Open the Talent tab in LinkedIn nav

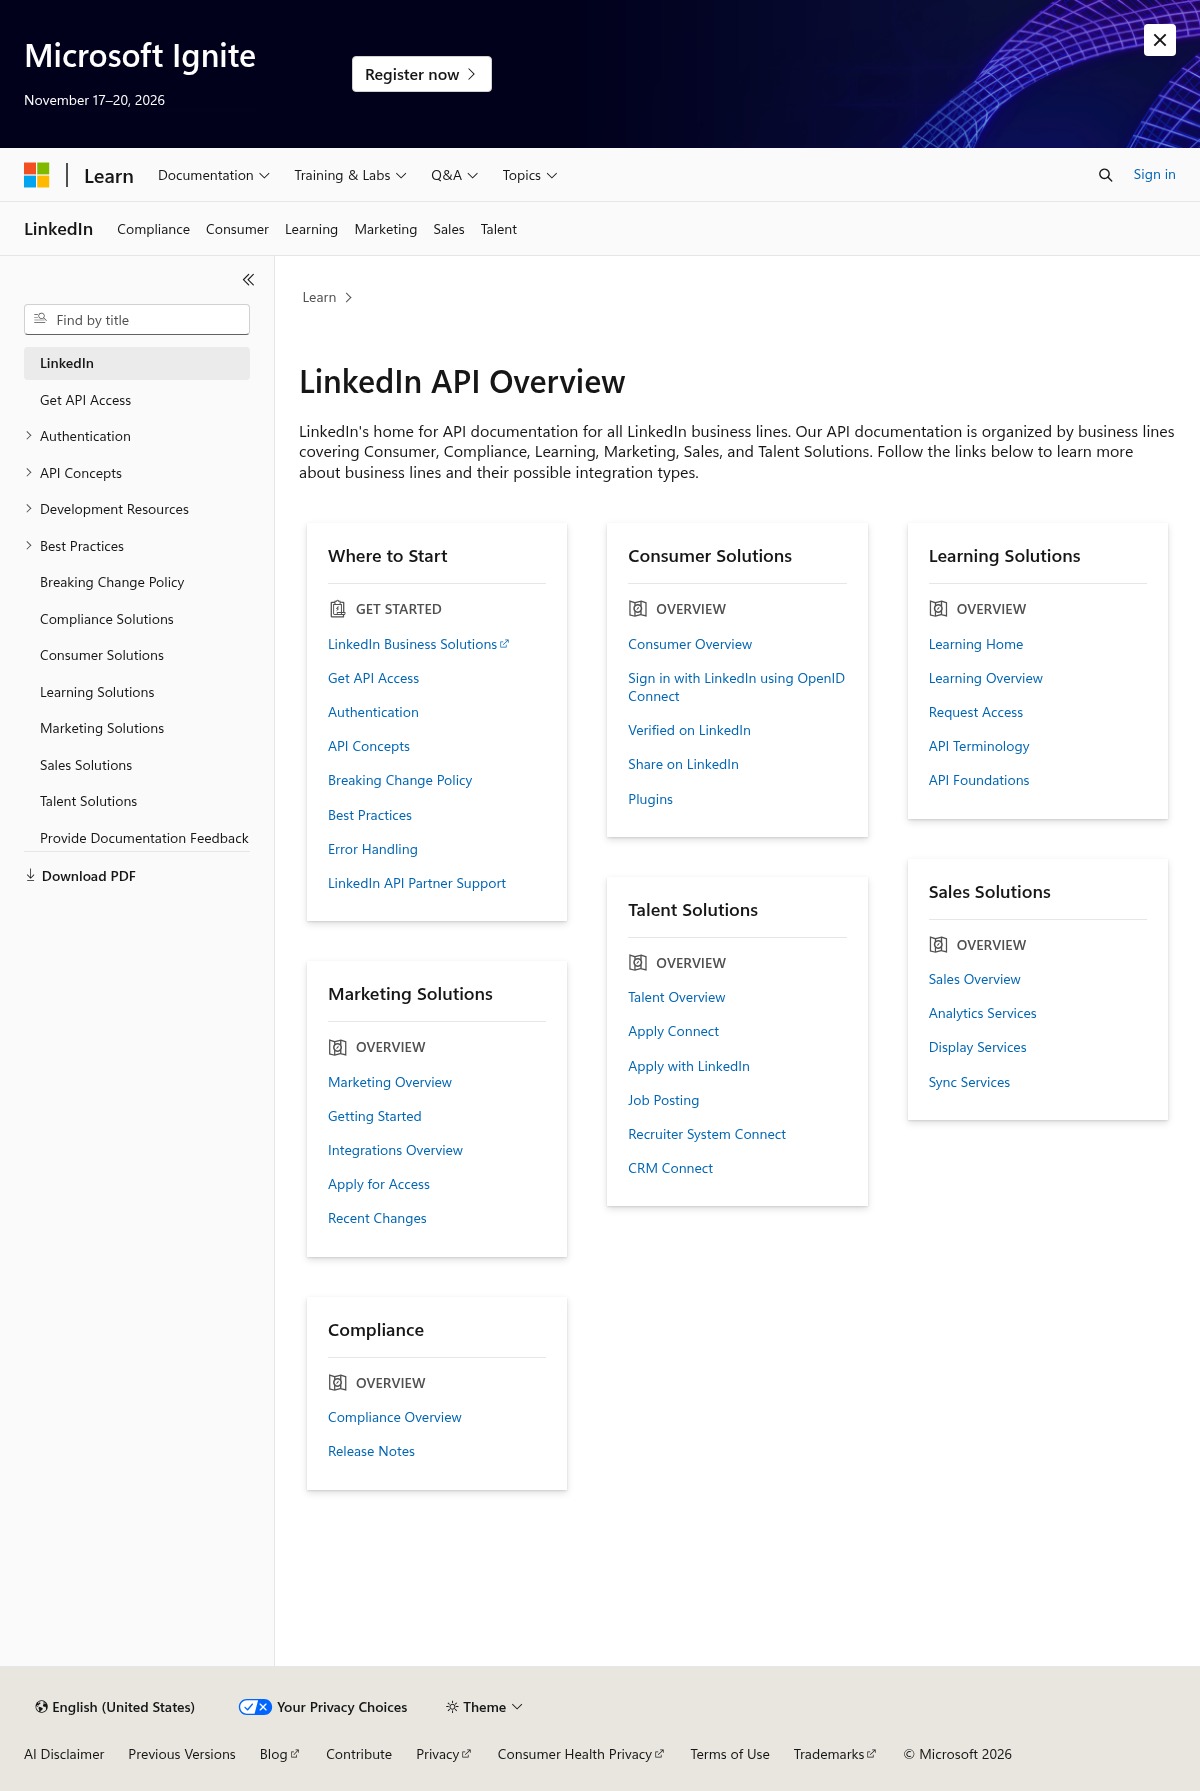(x=498, y=229)
